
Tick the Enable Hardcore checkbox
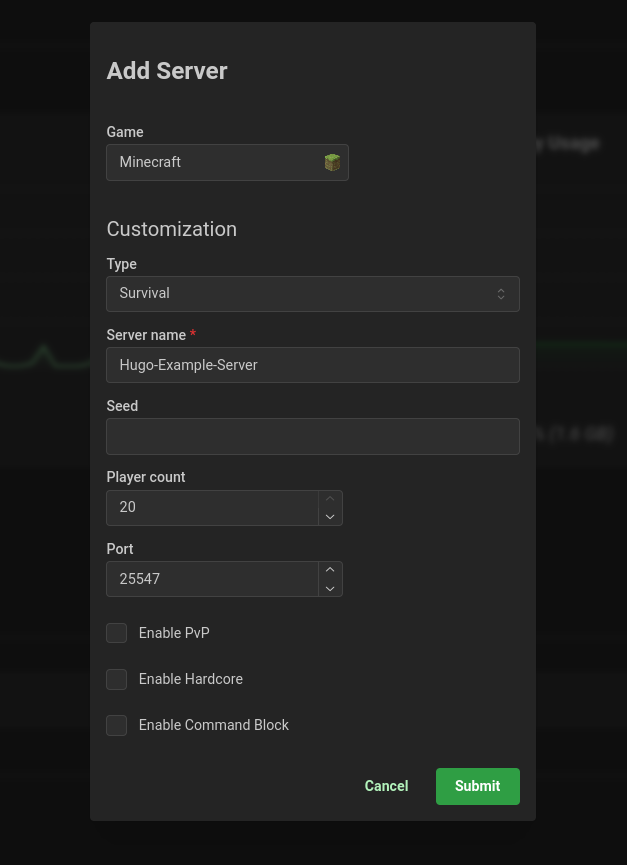tap(117, 679)
